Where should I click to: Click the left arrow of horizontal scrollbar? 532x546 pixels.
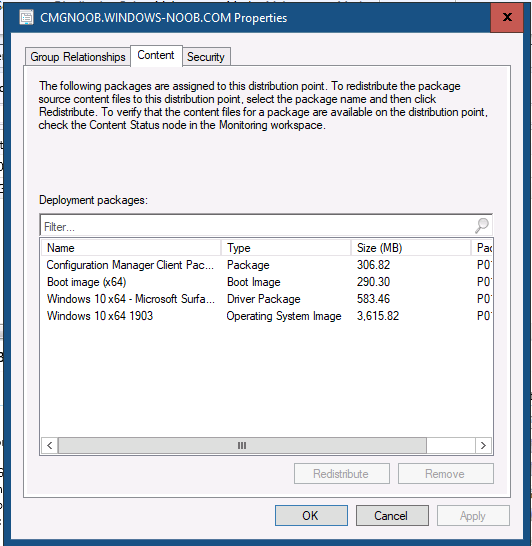(x=50, y=445)
